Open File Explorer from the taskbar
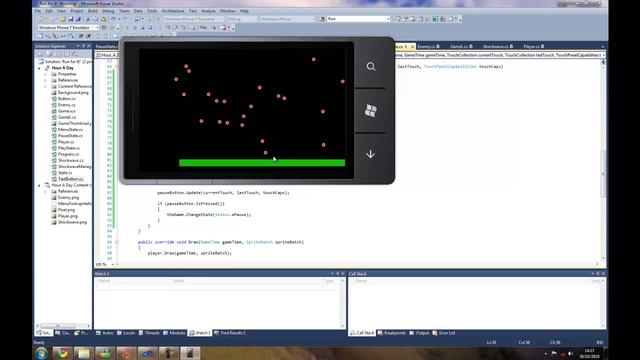 tap(84, 353)
